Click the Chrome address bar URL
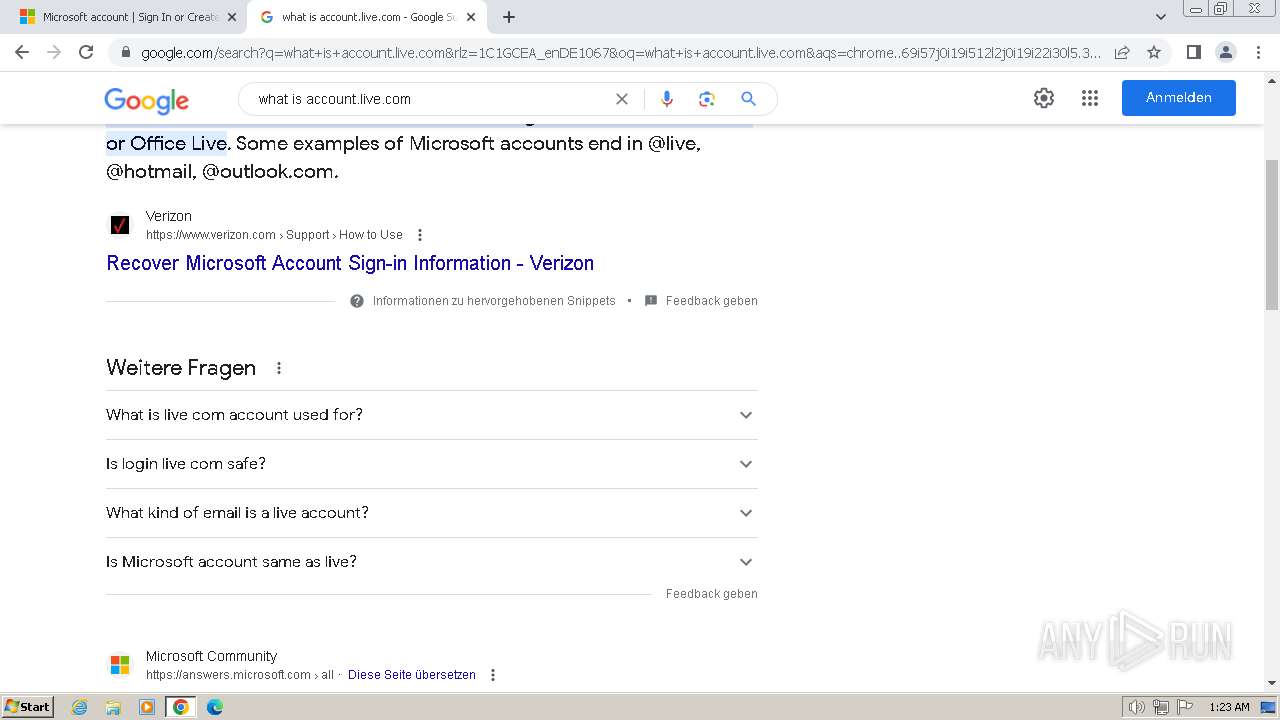Viewport: 1280px width, 720px height. (x=620, y=53)
